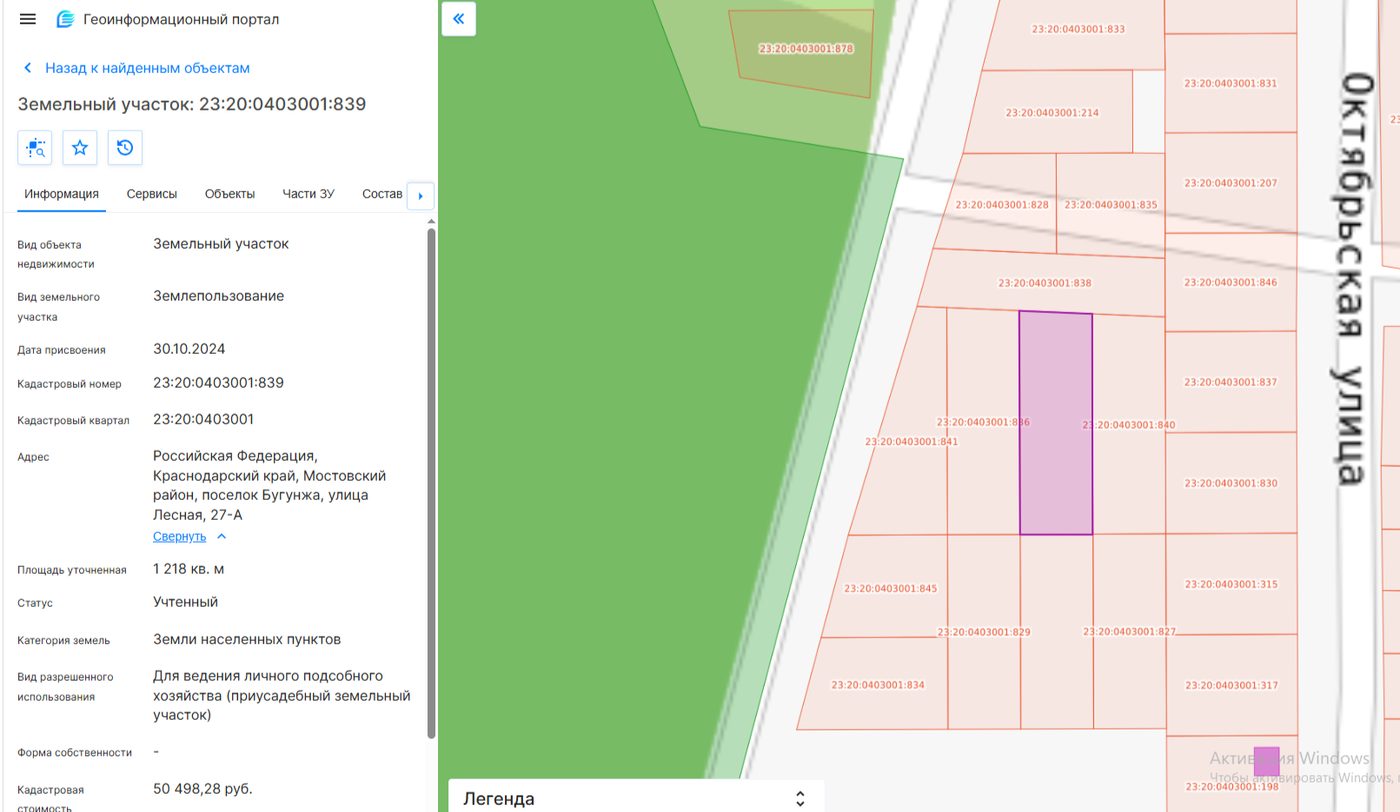Open the hamburger main menu
The height and width of the screenshot is (812, 1400).
point(28,19)
